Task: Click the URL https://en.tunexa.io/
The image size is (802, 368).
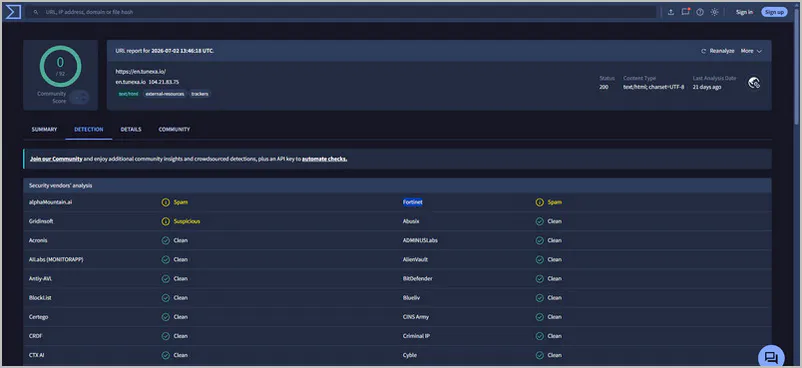Action: (141, 72)
